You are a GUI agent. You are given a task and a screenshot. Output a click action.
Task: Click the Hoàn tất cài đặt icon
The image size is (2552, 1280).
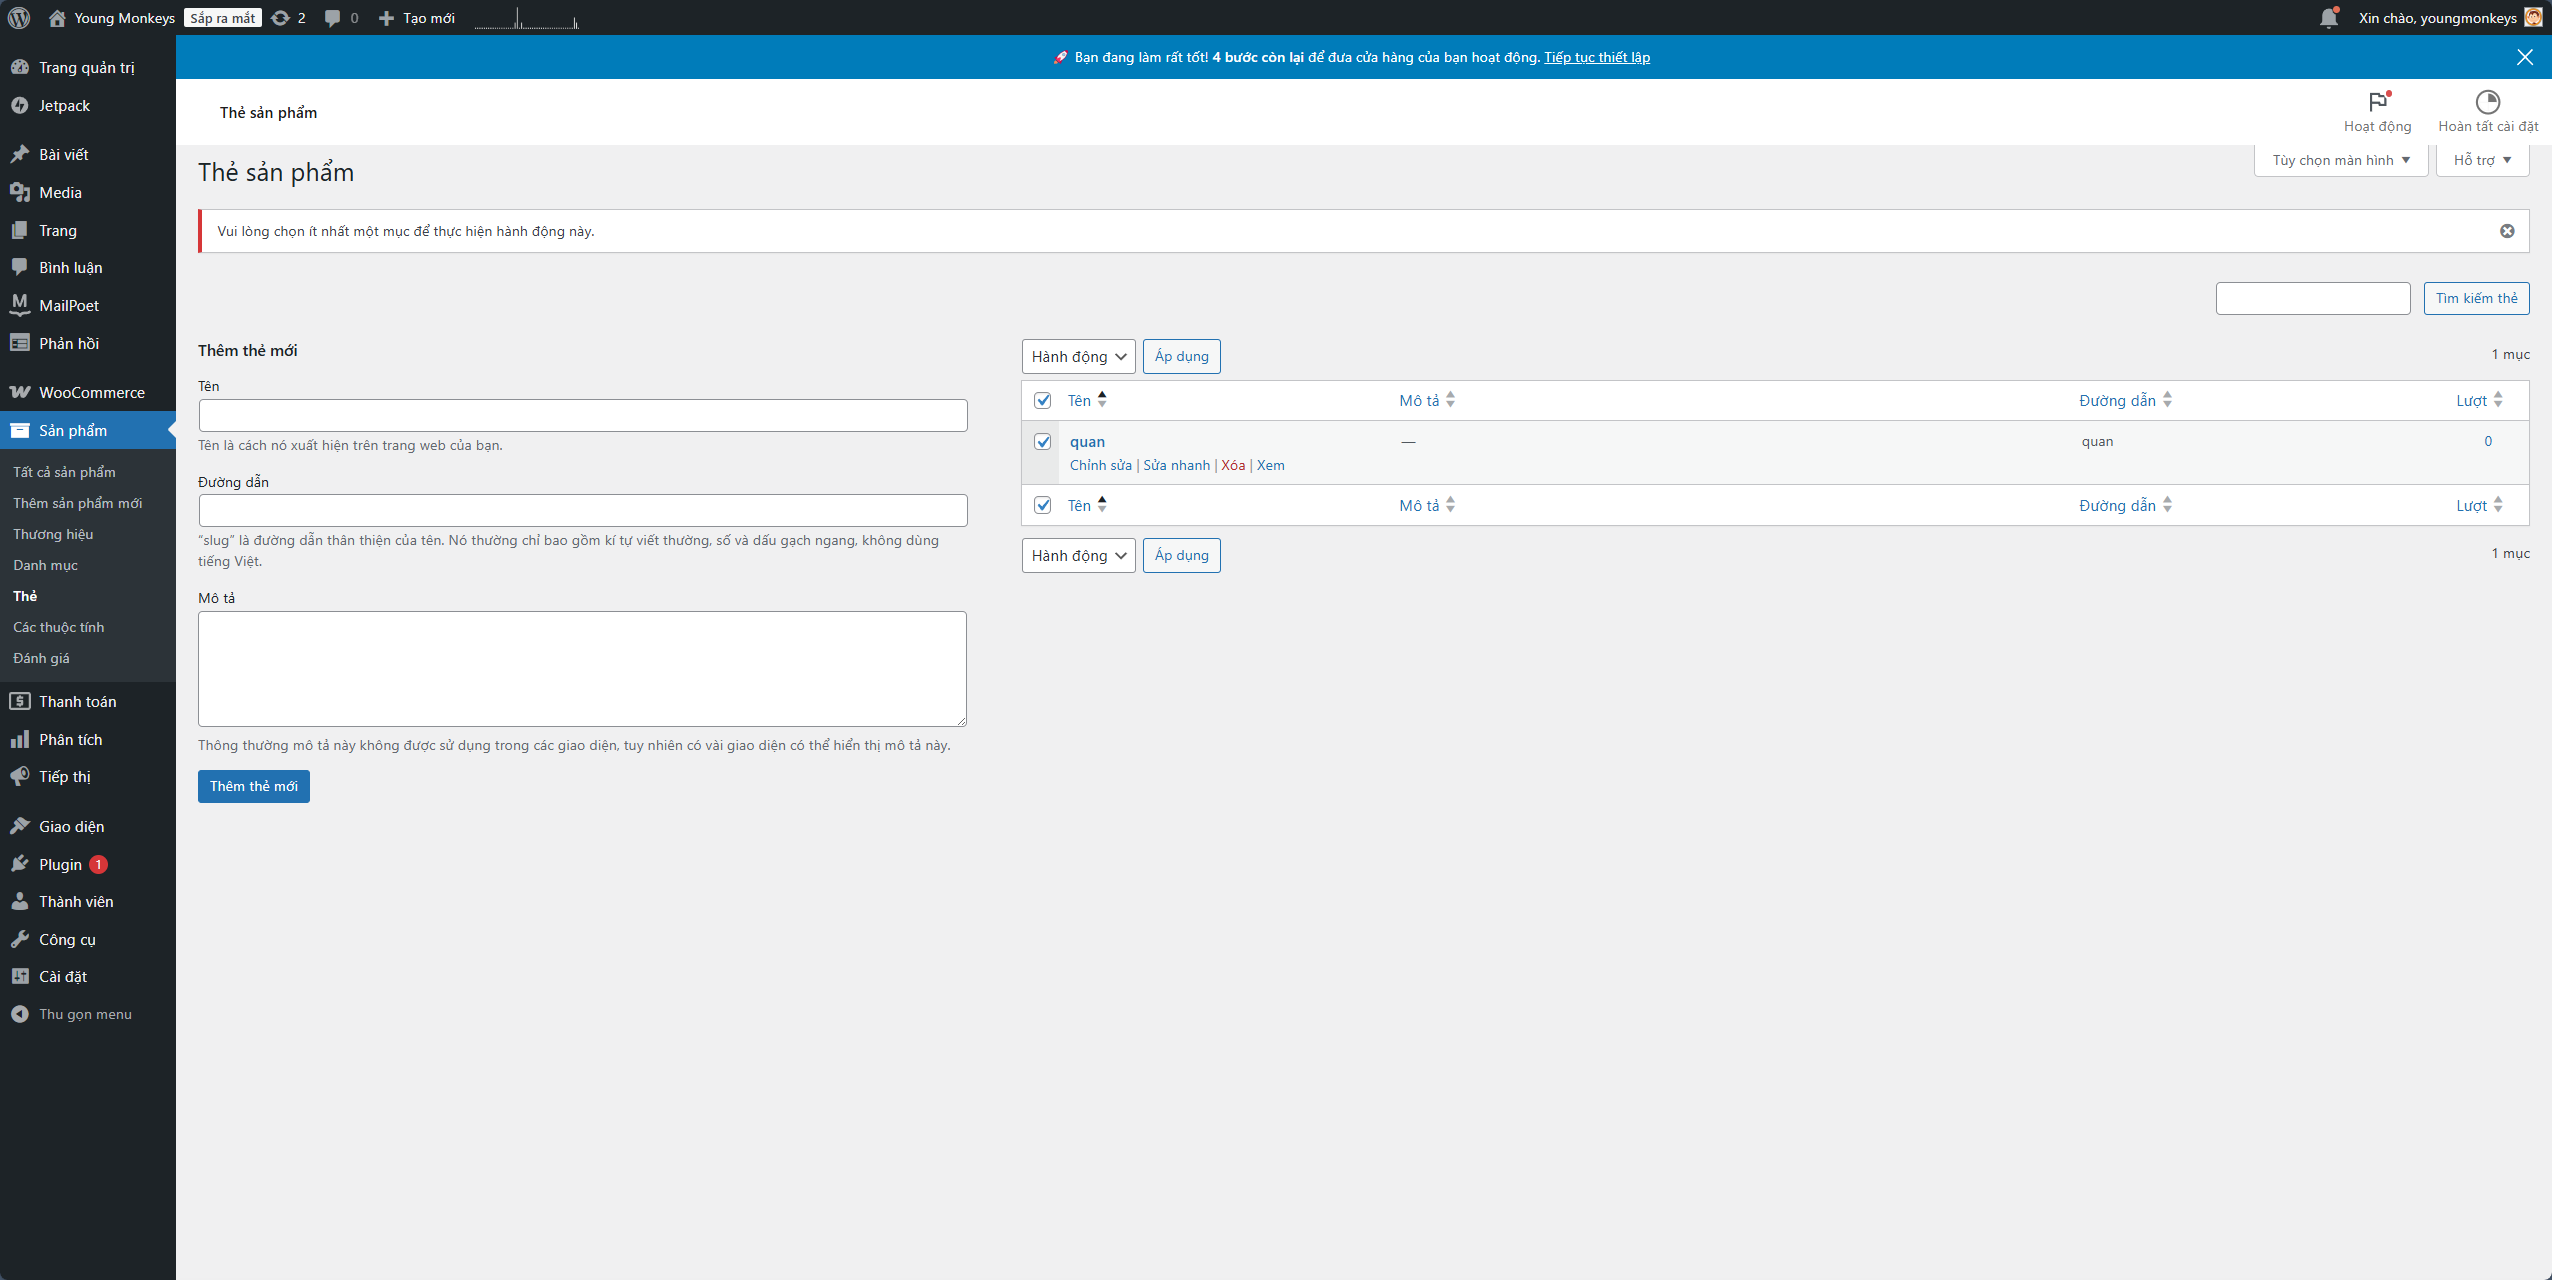point(2487,102)
